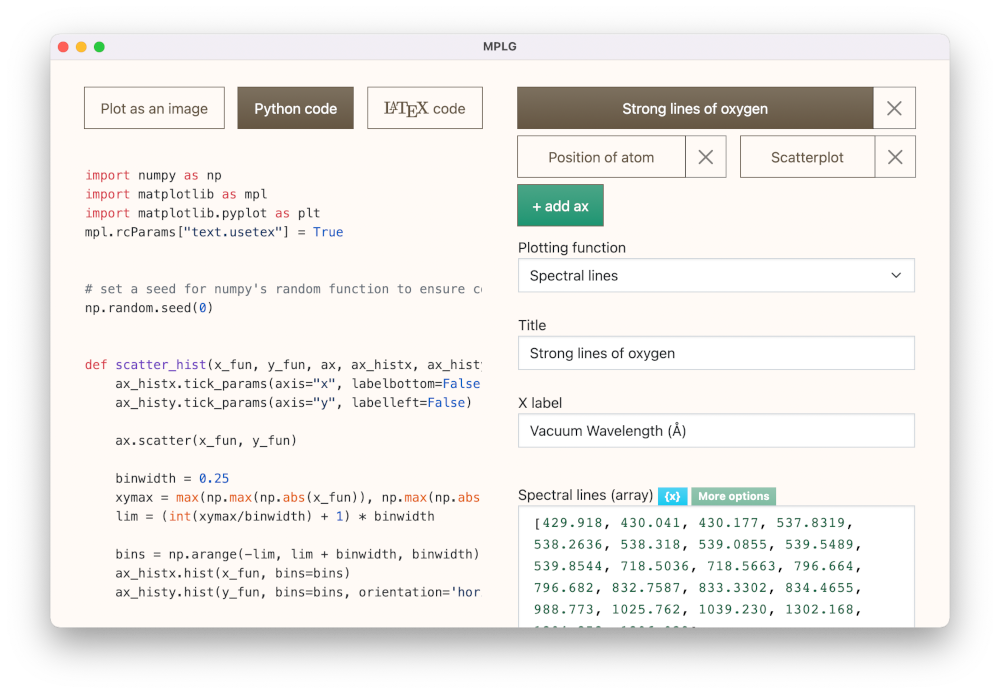Click into the X label input field
The image size is (1000, 694).
(x=716, y=431)
